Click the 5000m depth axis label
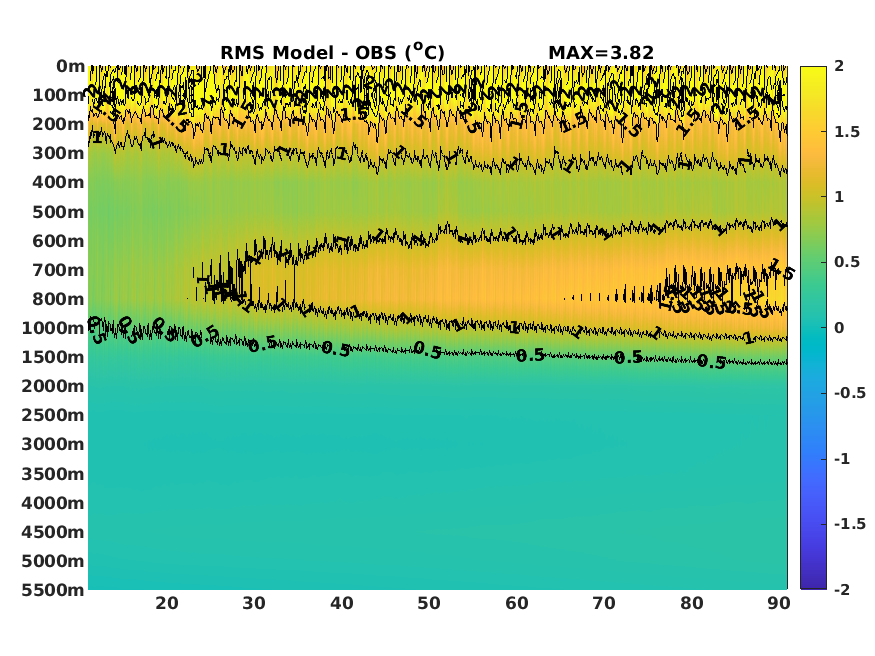The image size is (875, 656). point(53,561)
